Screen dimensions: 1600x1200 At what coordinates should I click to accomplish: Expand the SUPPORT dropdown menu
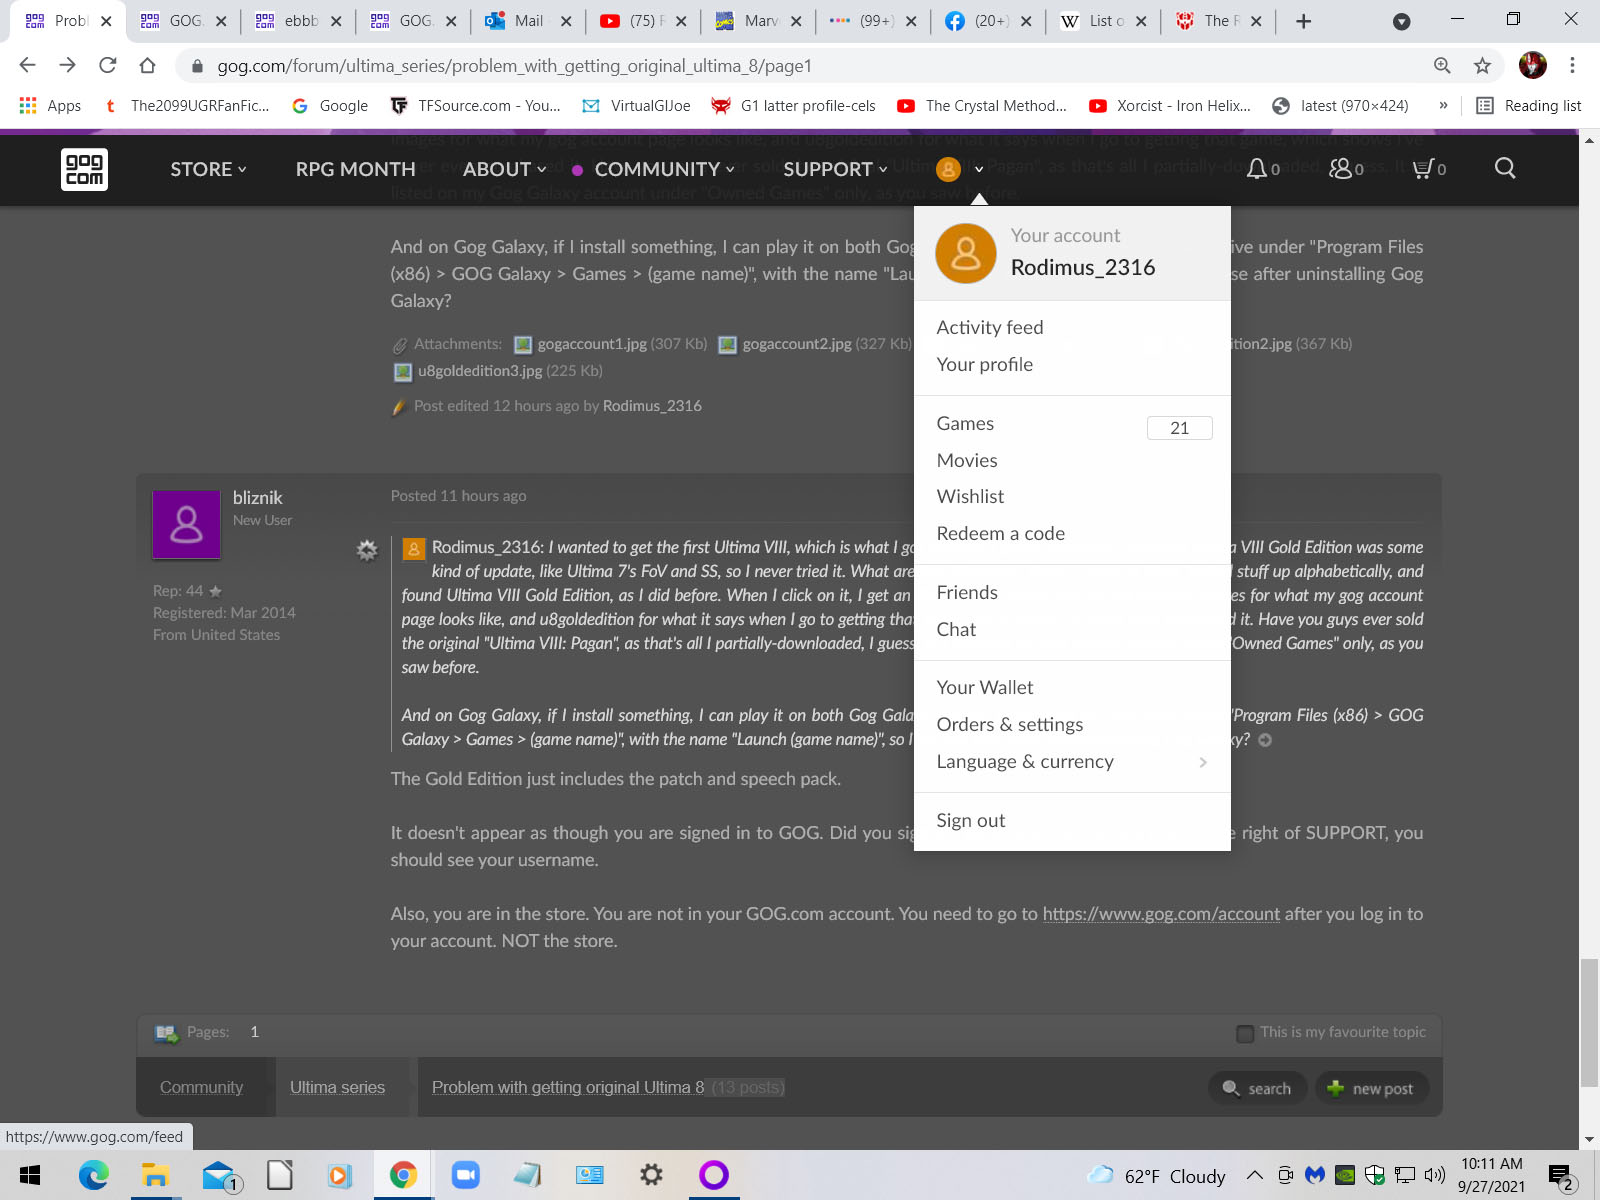click(x=835, y=169)
